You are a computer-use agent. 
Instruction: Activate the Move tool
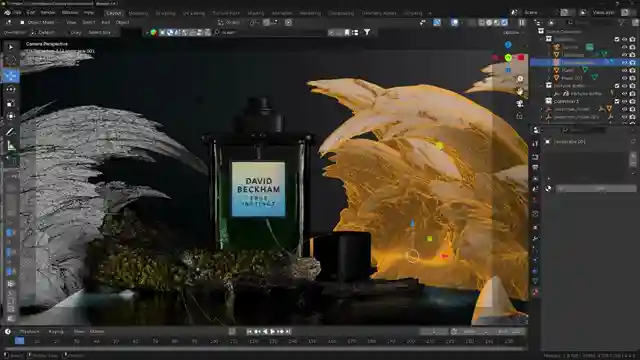tap(11, 76)
